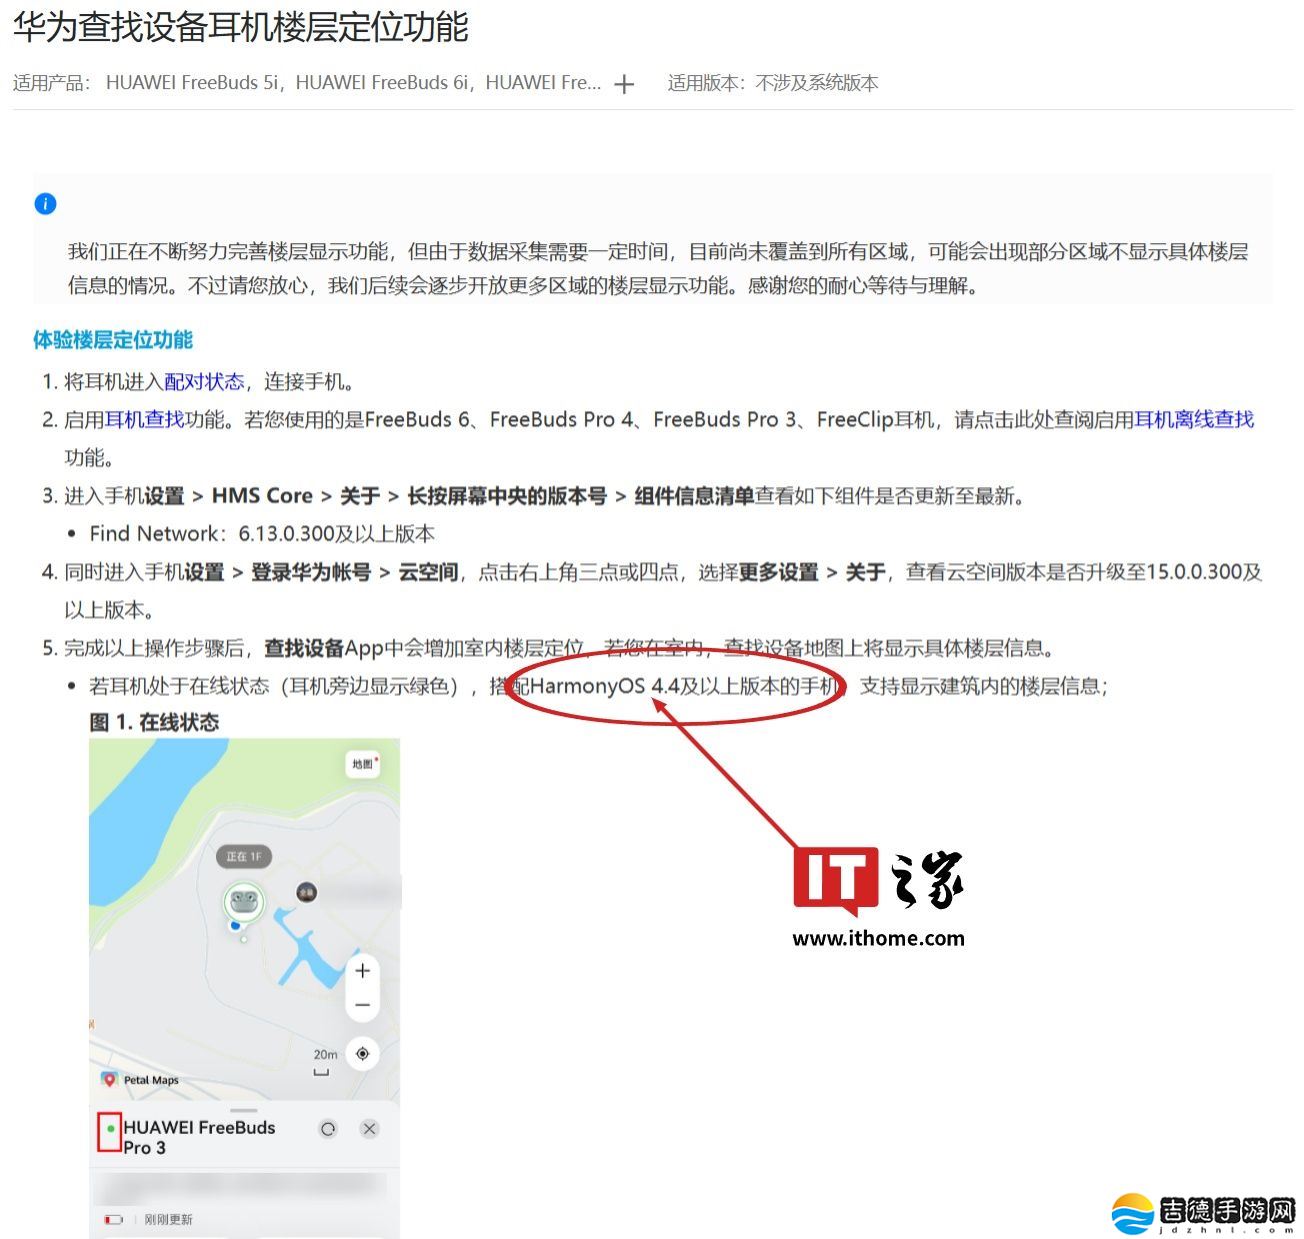This screenshot has width=1304, height=1239.
Task: Close the FreeBuds Pro 3 device card
Action: 370,1129
